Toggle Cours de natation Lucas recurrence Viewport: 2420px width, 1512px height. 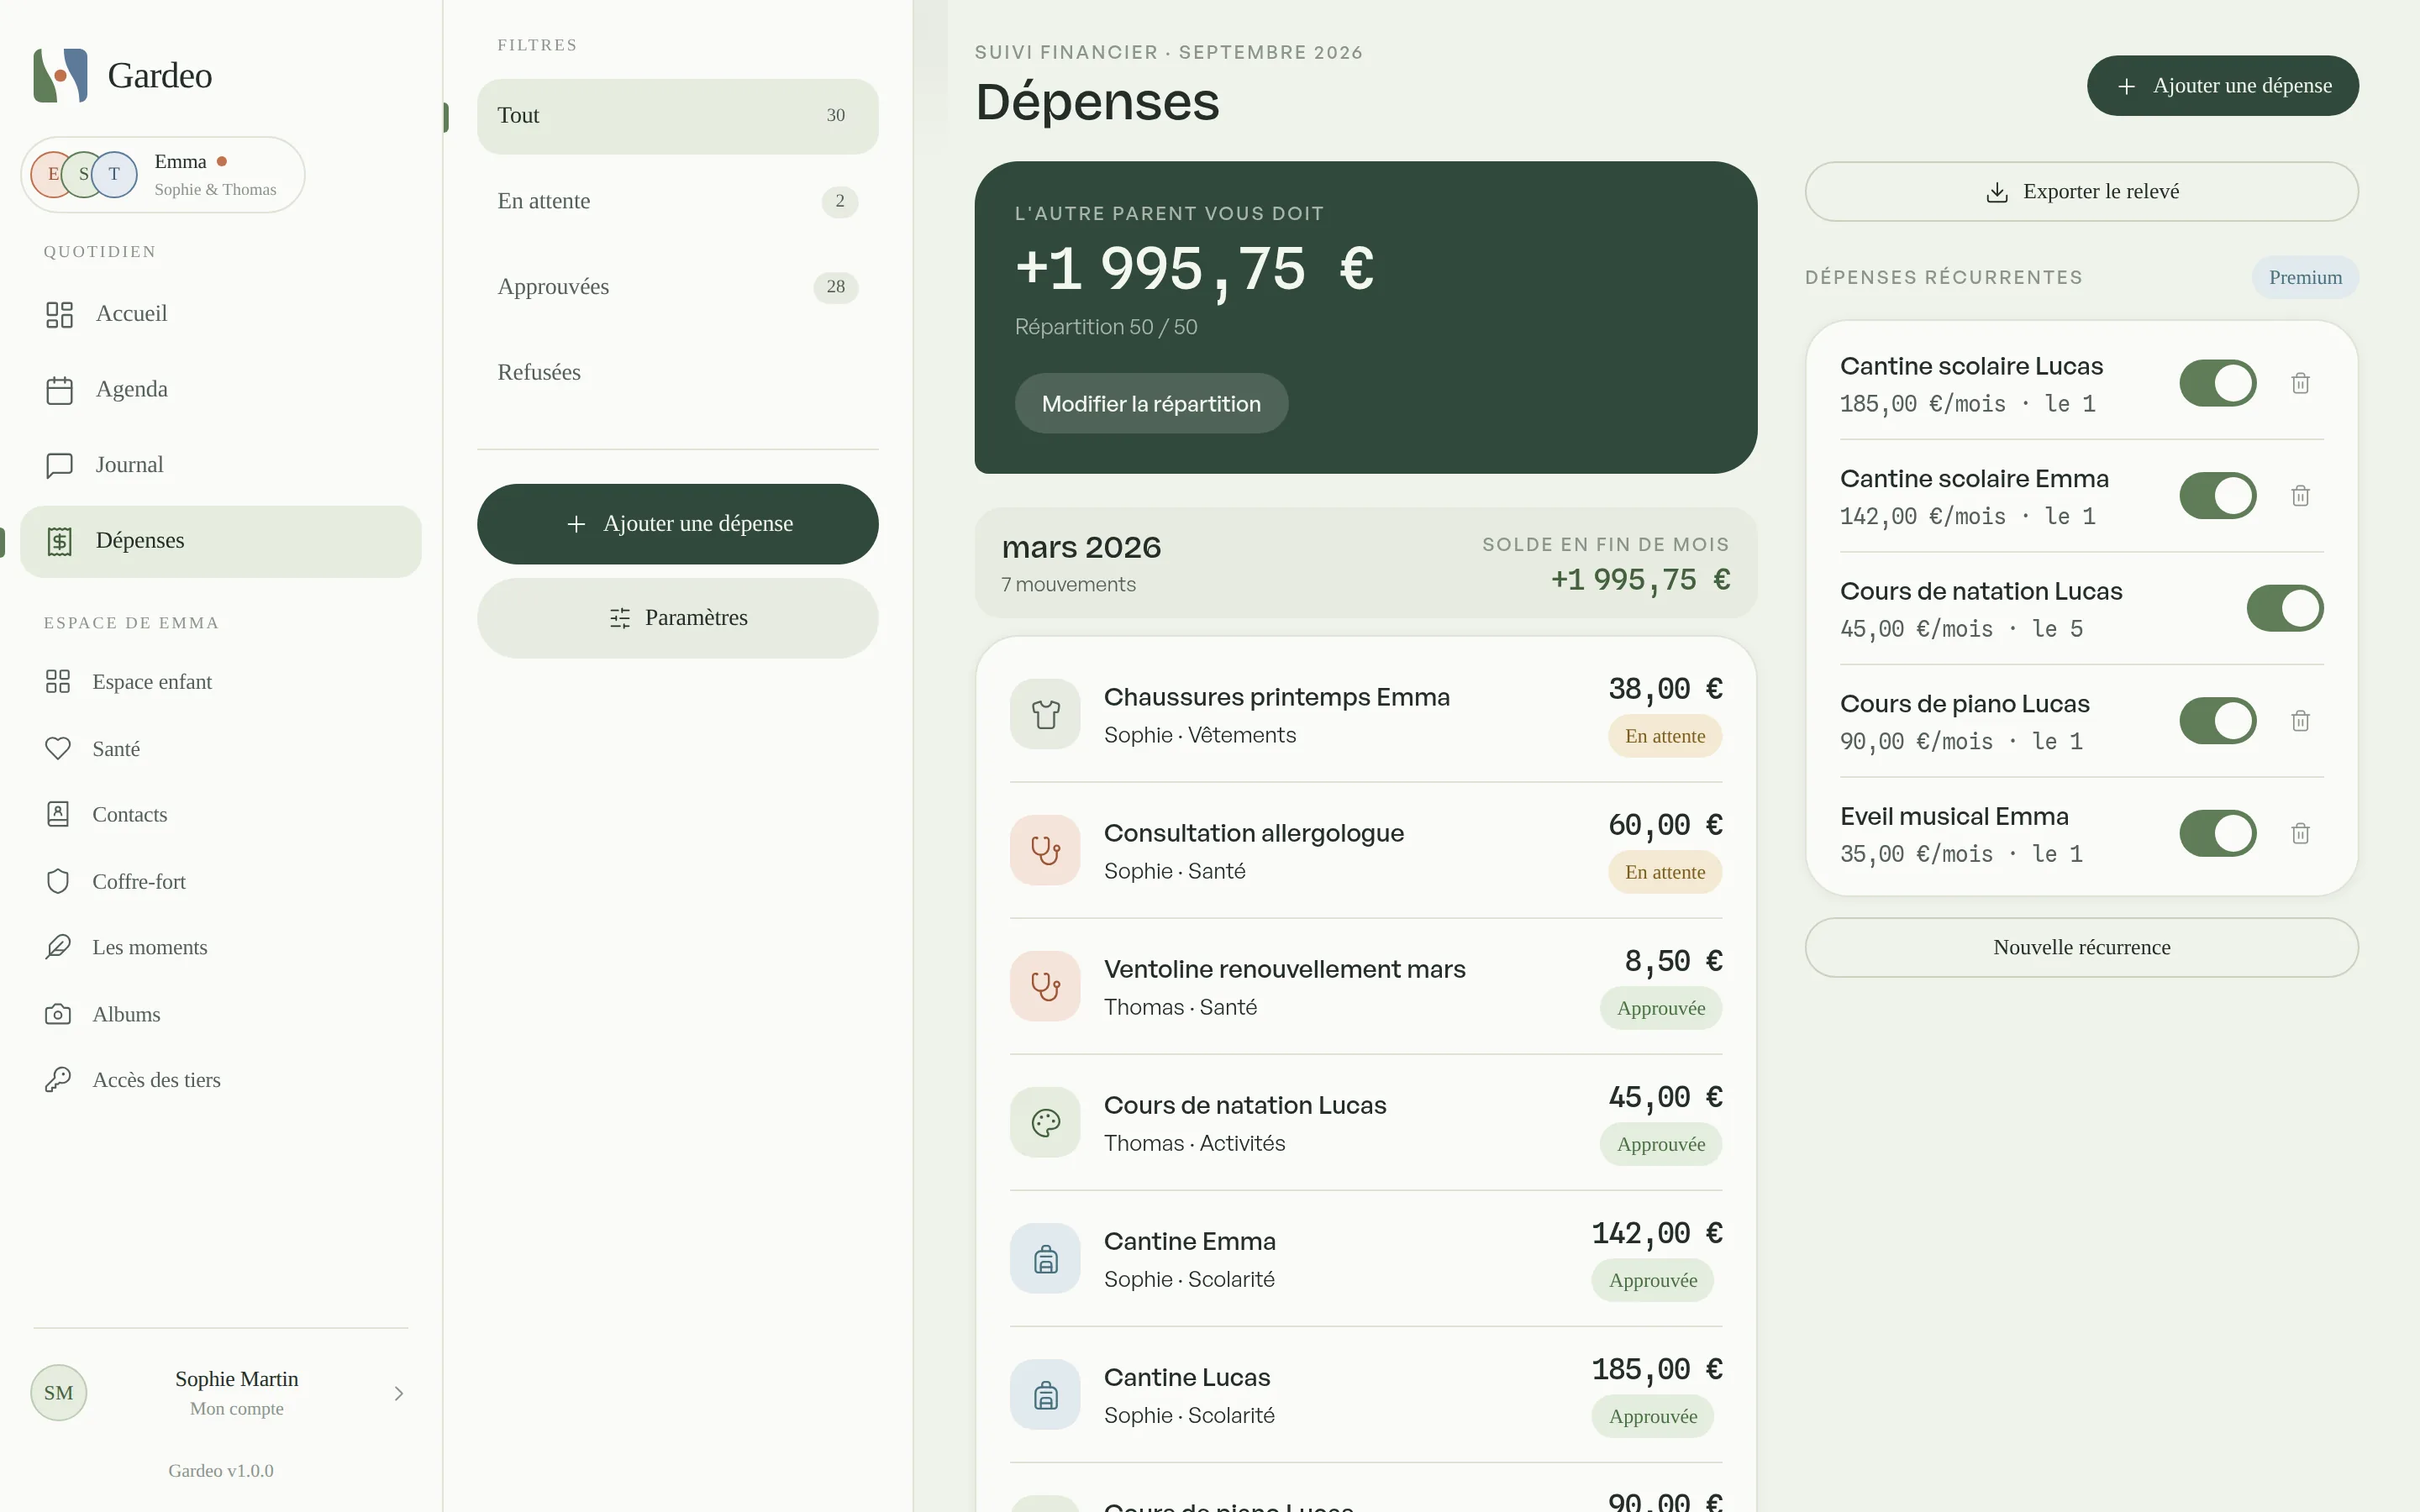click(2285, 608)
